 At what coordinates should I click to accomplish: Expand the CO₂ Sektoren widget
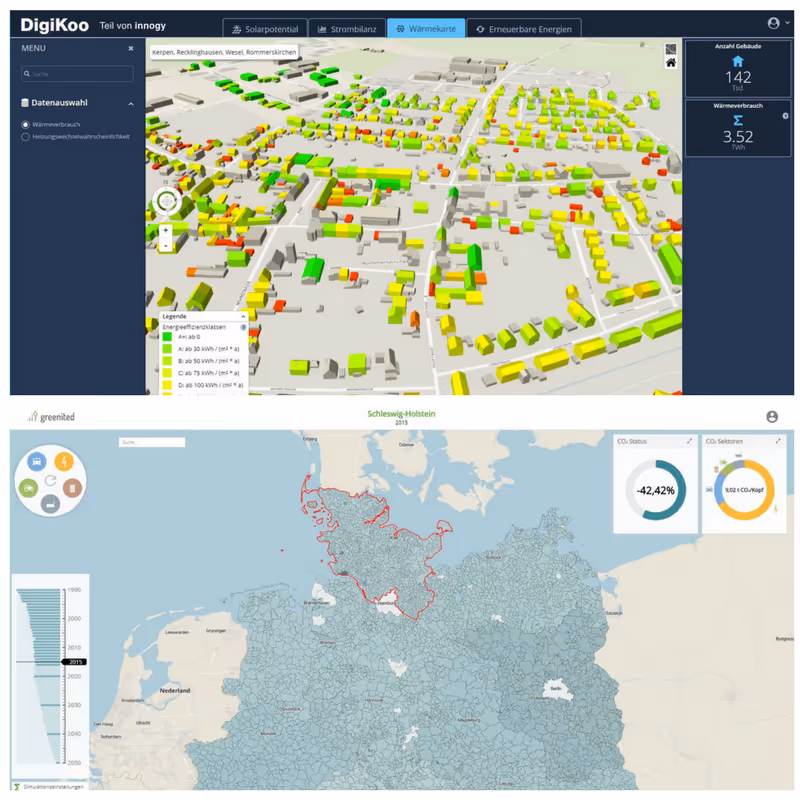778,441
